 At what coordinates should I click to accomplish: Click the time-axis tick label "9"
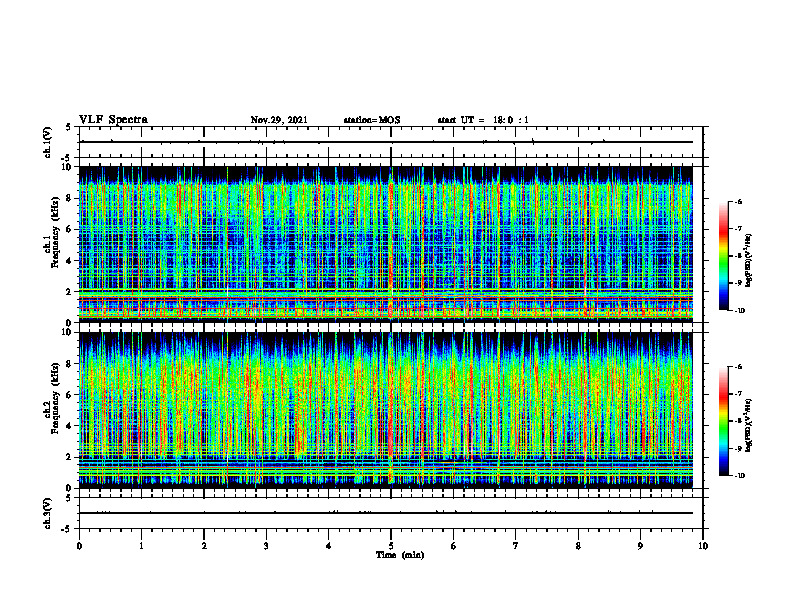640,546
